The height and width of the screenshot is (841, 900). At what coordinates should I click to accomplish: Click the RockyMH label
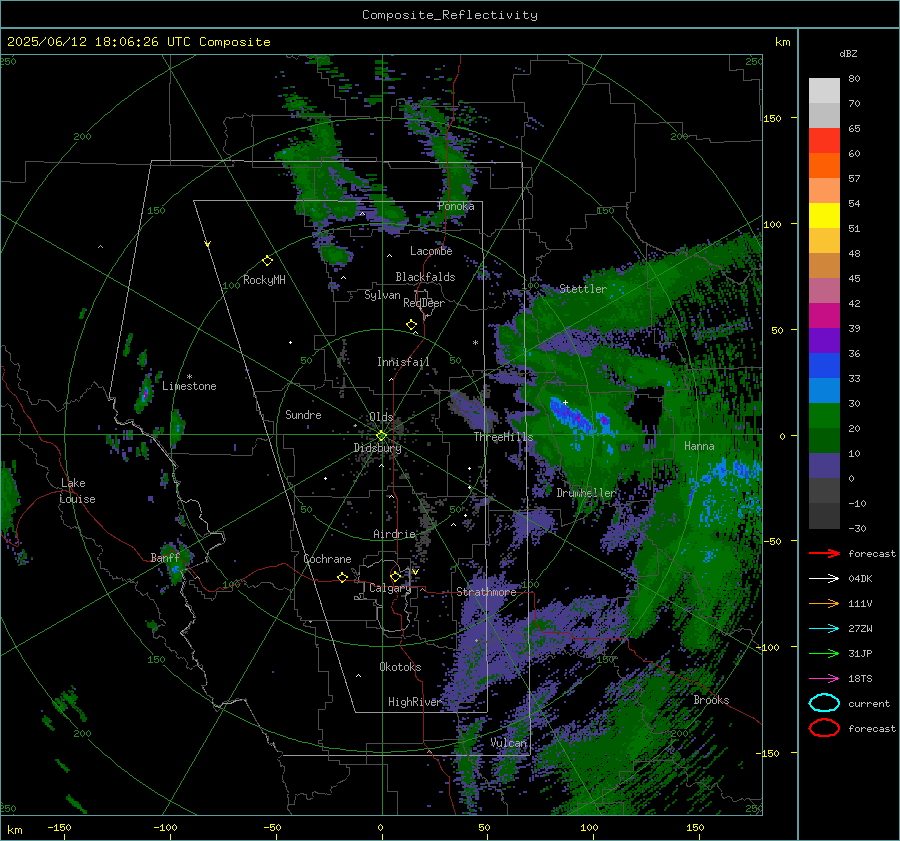coord(264,280)
